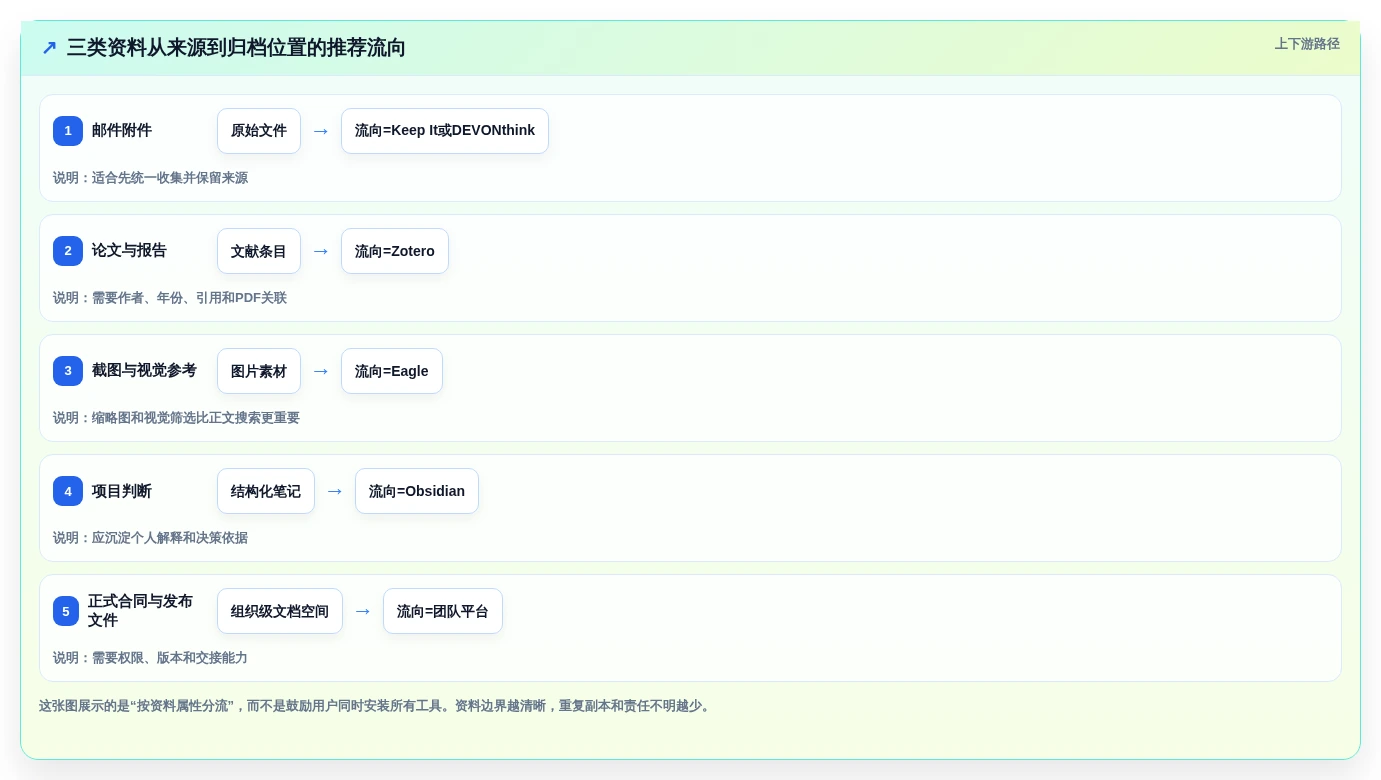Click the 流向=Eagle chip
This screenshot has width=1381, height=780.
tap(392, 371)
